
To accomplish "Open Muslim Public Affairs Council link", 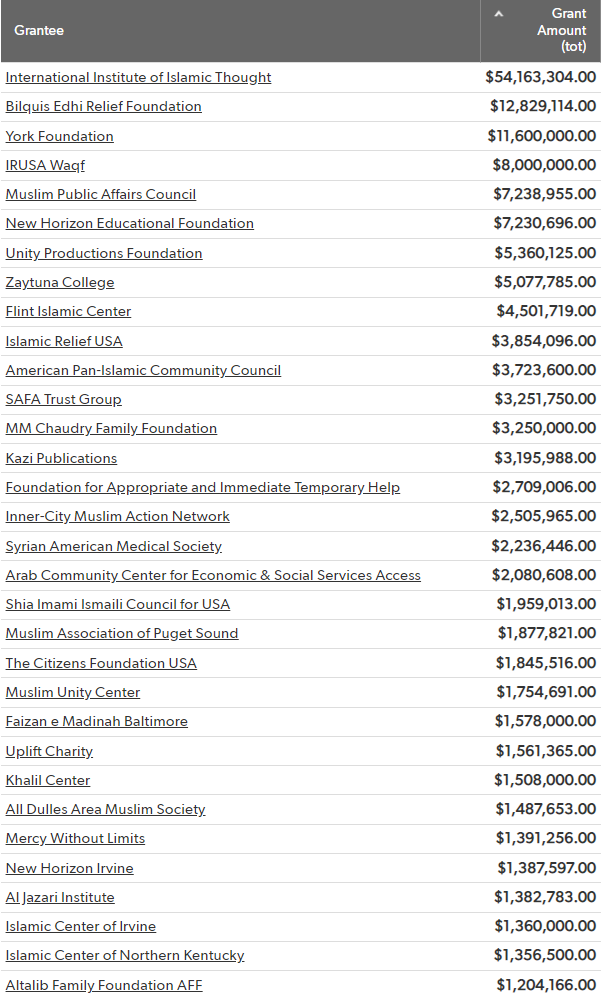I will click(100, 194).
